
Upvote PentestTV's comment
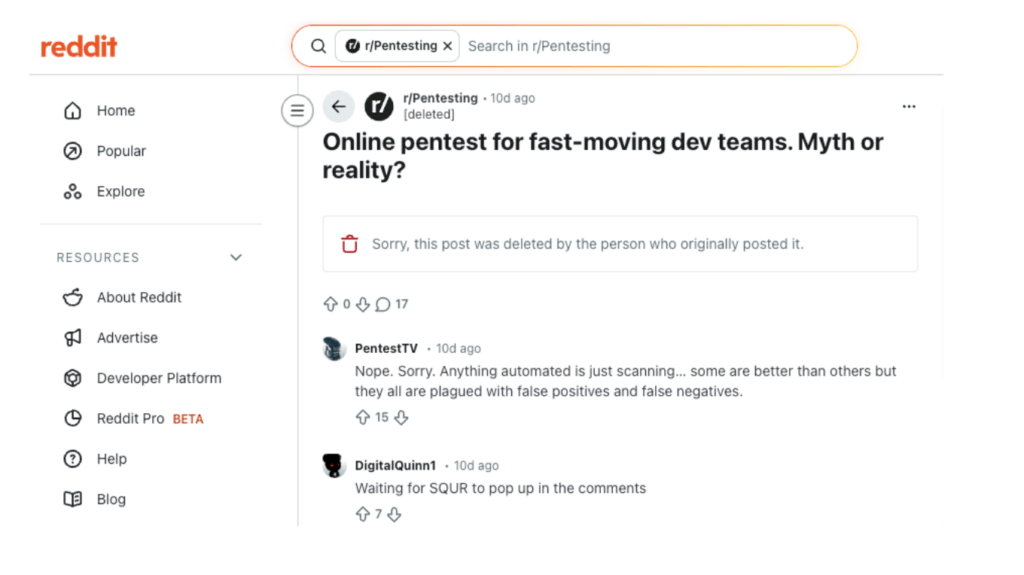(x=363, y=417)
